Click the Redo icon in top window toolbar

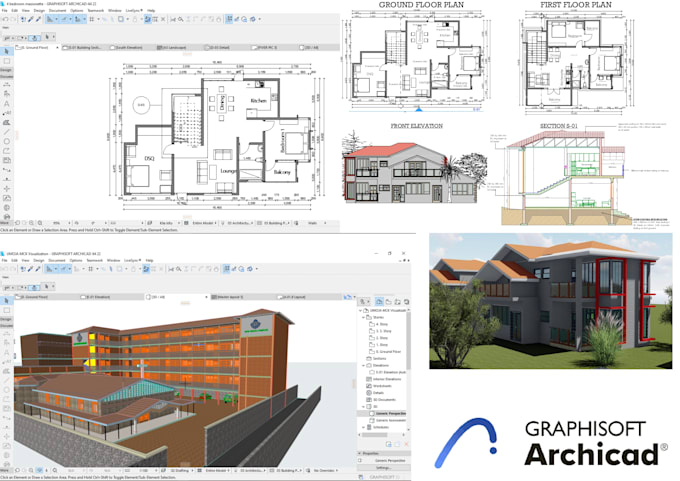click(13, 19)
